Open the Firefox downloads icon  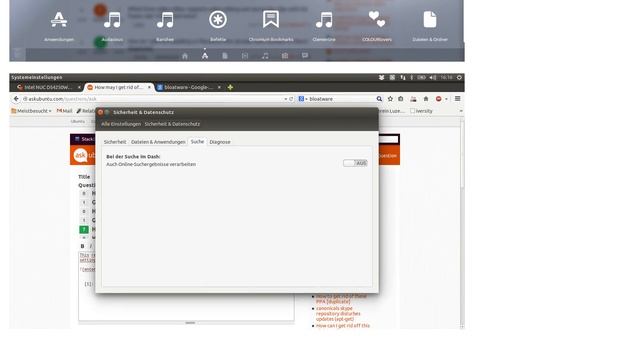tap(413, 99)
